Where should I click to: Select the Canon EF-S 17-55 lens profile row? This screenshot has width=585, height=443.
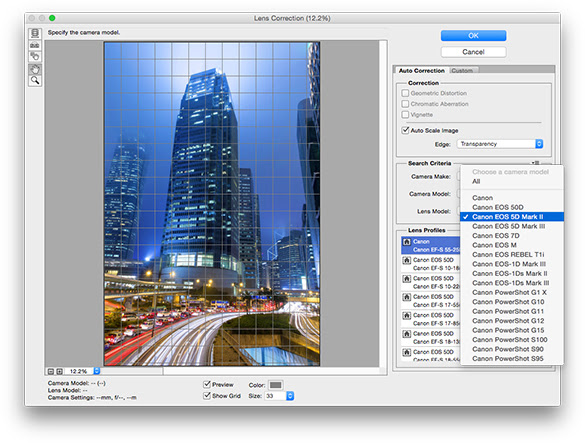click(431, 301)
